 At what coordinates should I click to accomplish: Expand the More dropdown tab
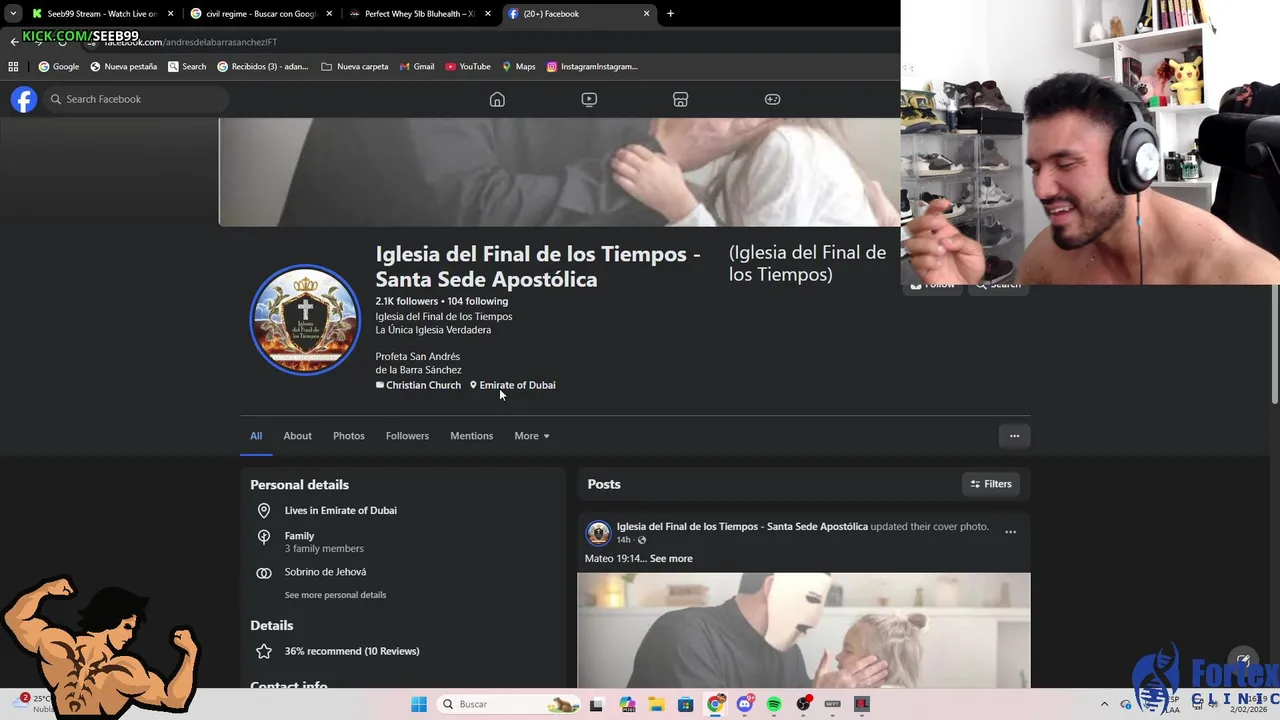pos(532,436)
